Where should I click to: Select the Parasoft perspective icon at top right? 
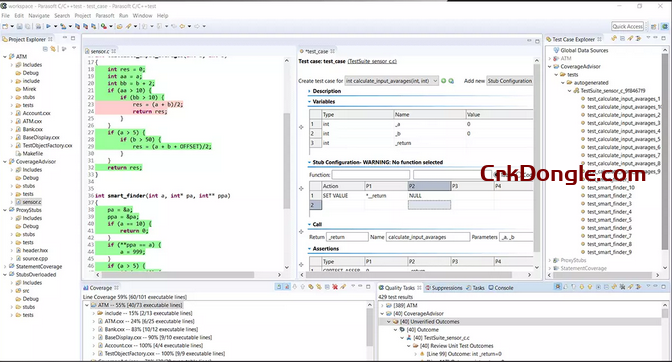tap(664, 27)
